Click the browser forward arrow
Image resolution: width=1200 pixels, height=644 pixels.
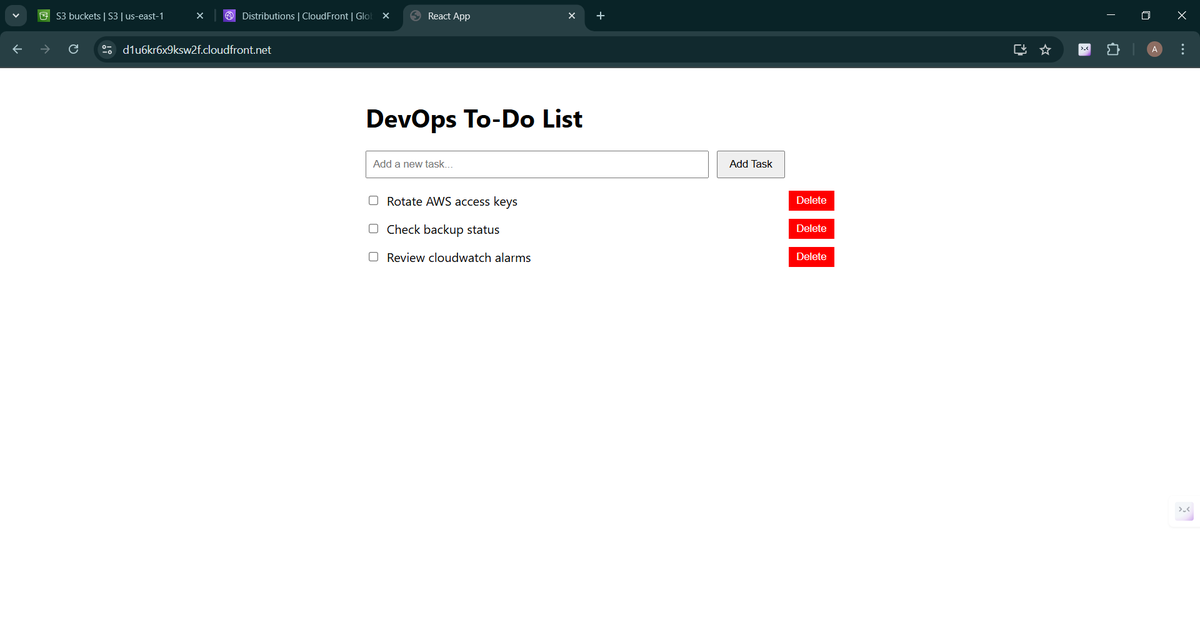tap(46, 50)
